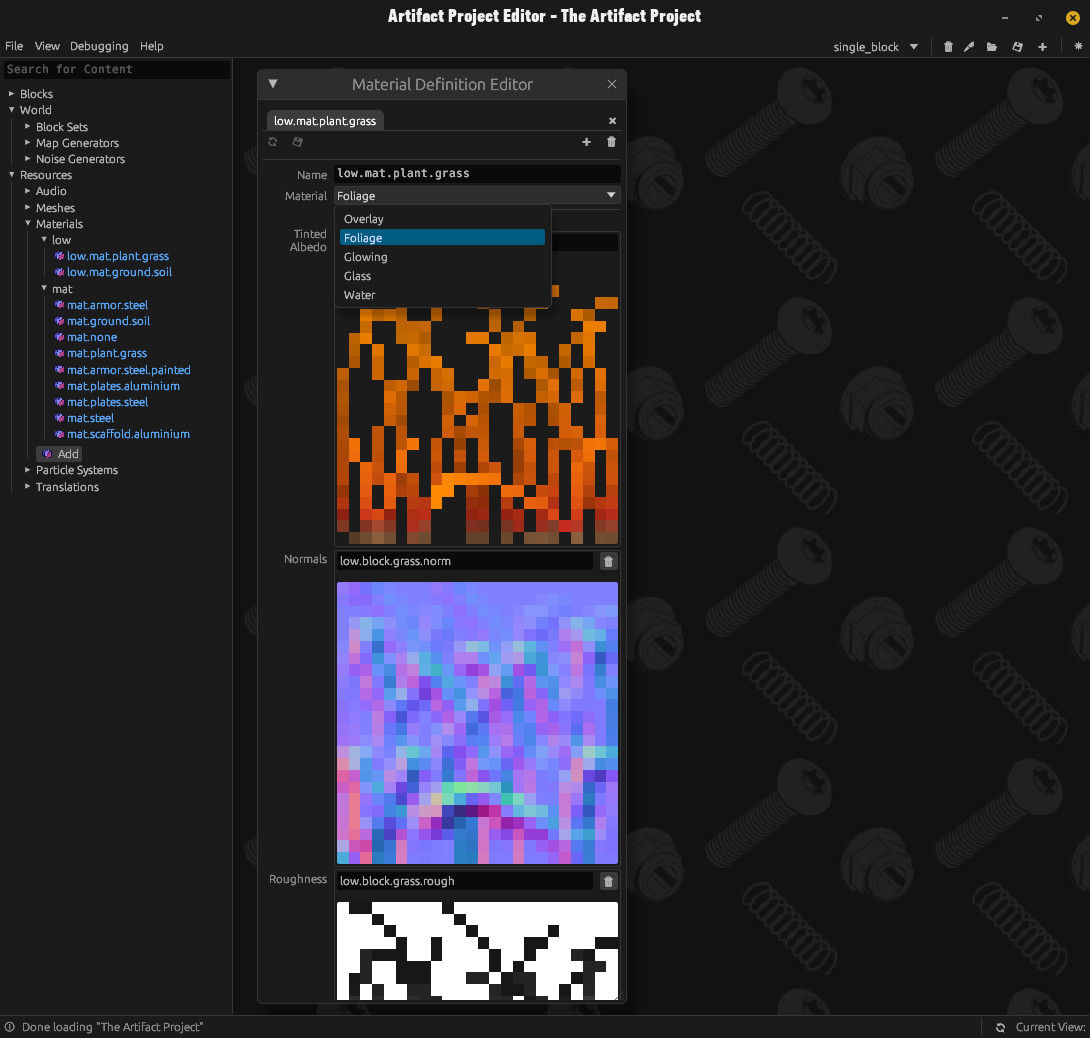Remove the low.block.grass.rough roughness texture
Screen dimensions: 1090x1038
608,882
